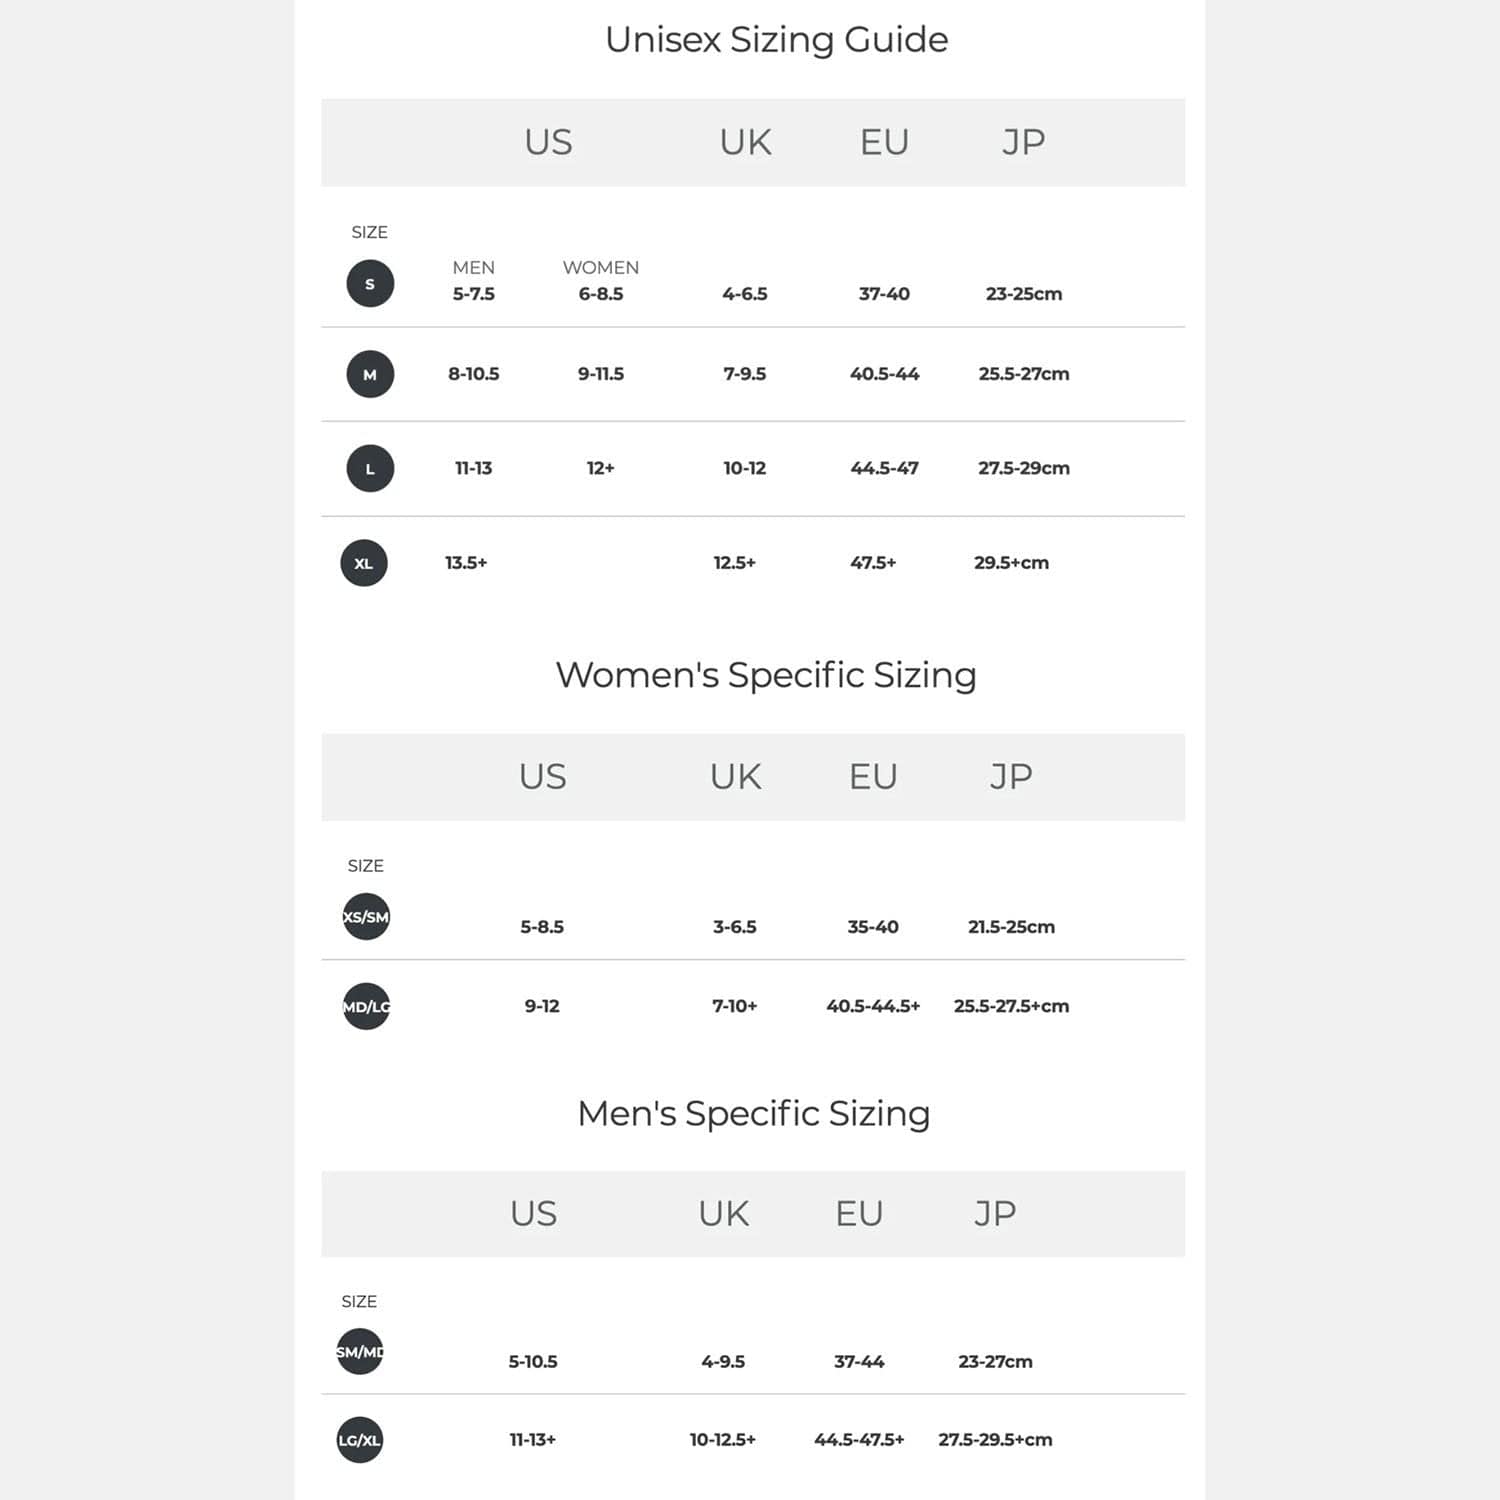Screen dimensions: 1500x1500
Task: Click the Unisex Sizing Guide heading
Action: click(x=776, y=40)
